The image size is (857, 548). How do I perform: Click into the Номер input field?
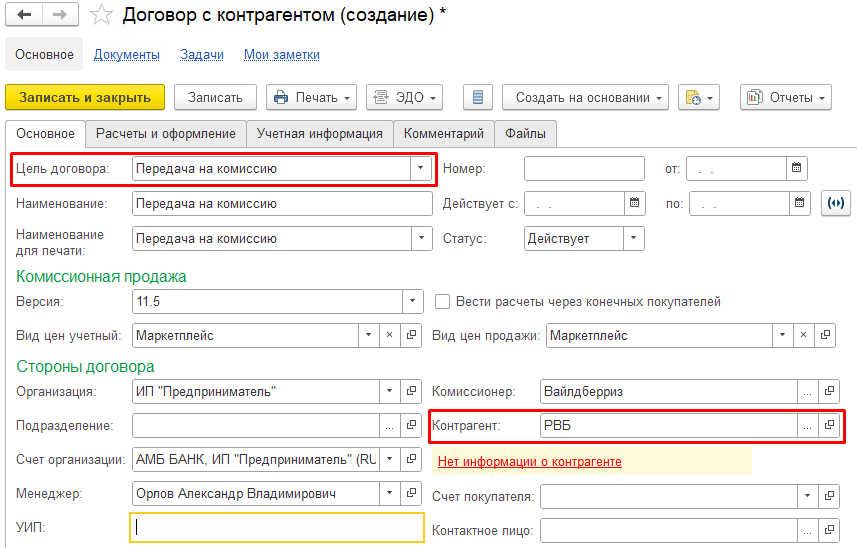coord(584,169)
